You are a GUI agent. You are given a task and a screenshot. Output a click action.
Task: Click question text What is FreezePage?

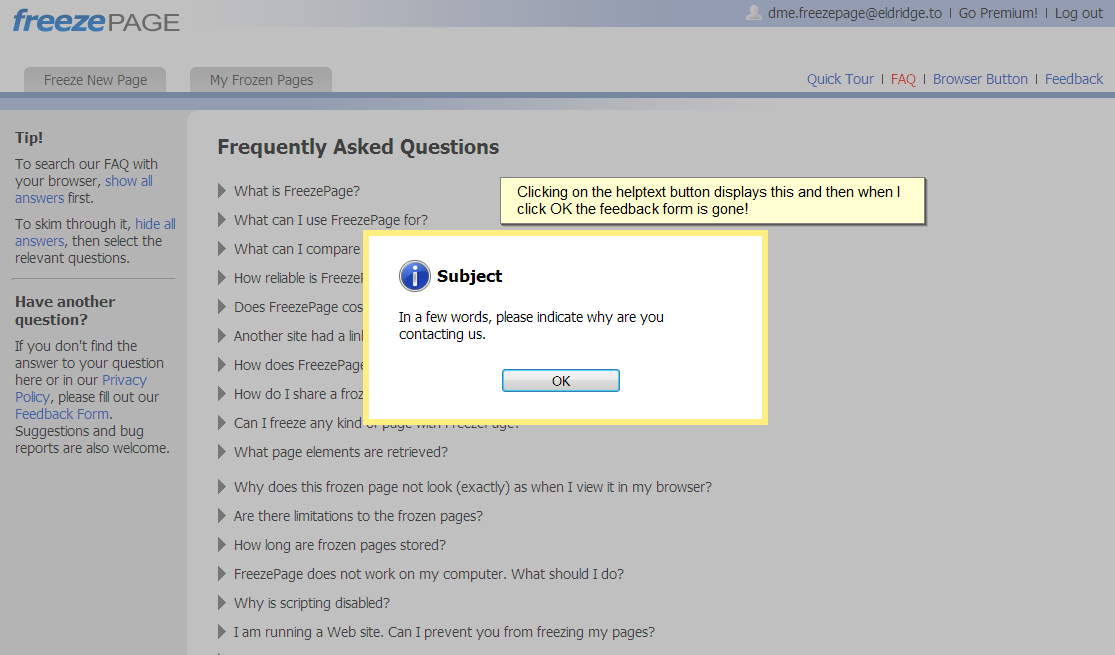click(x=297, y=191)
